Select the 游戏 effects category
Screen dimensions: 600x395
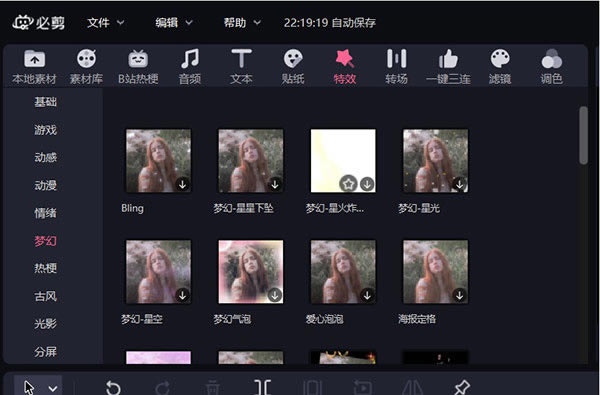(x=46, y=130)
